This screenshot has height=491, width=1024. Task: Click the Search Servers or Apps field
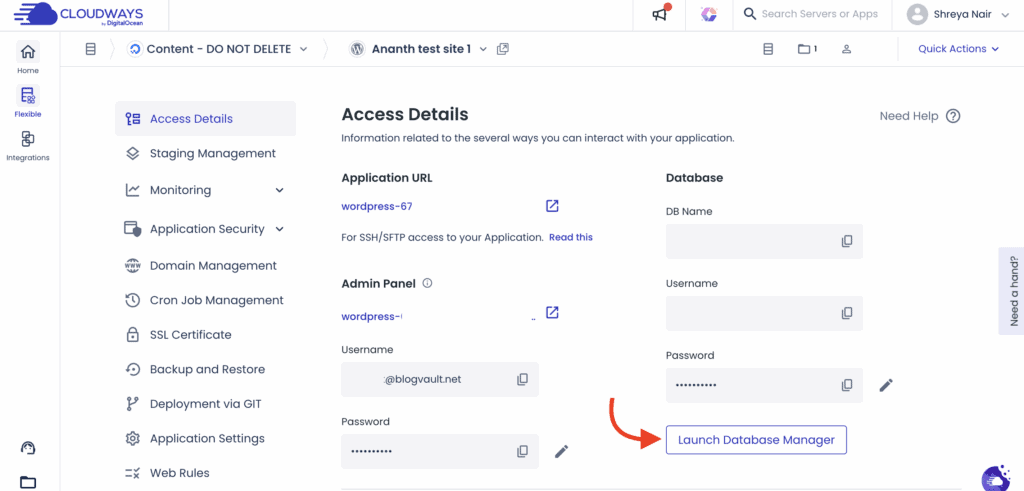(x=819, y=14)
